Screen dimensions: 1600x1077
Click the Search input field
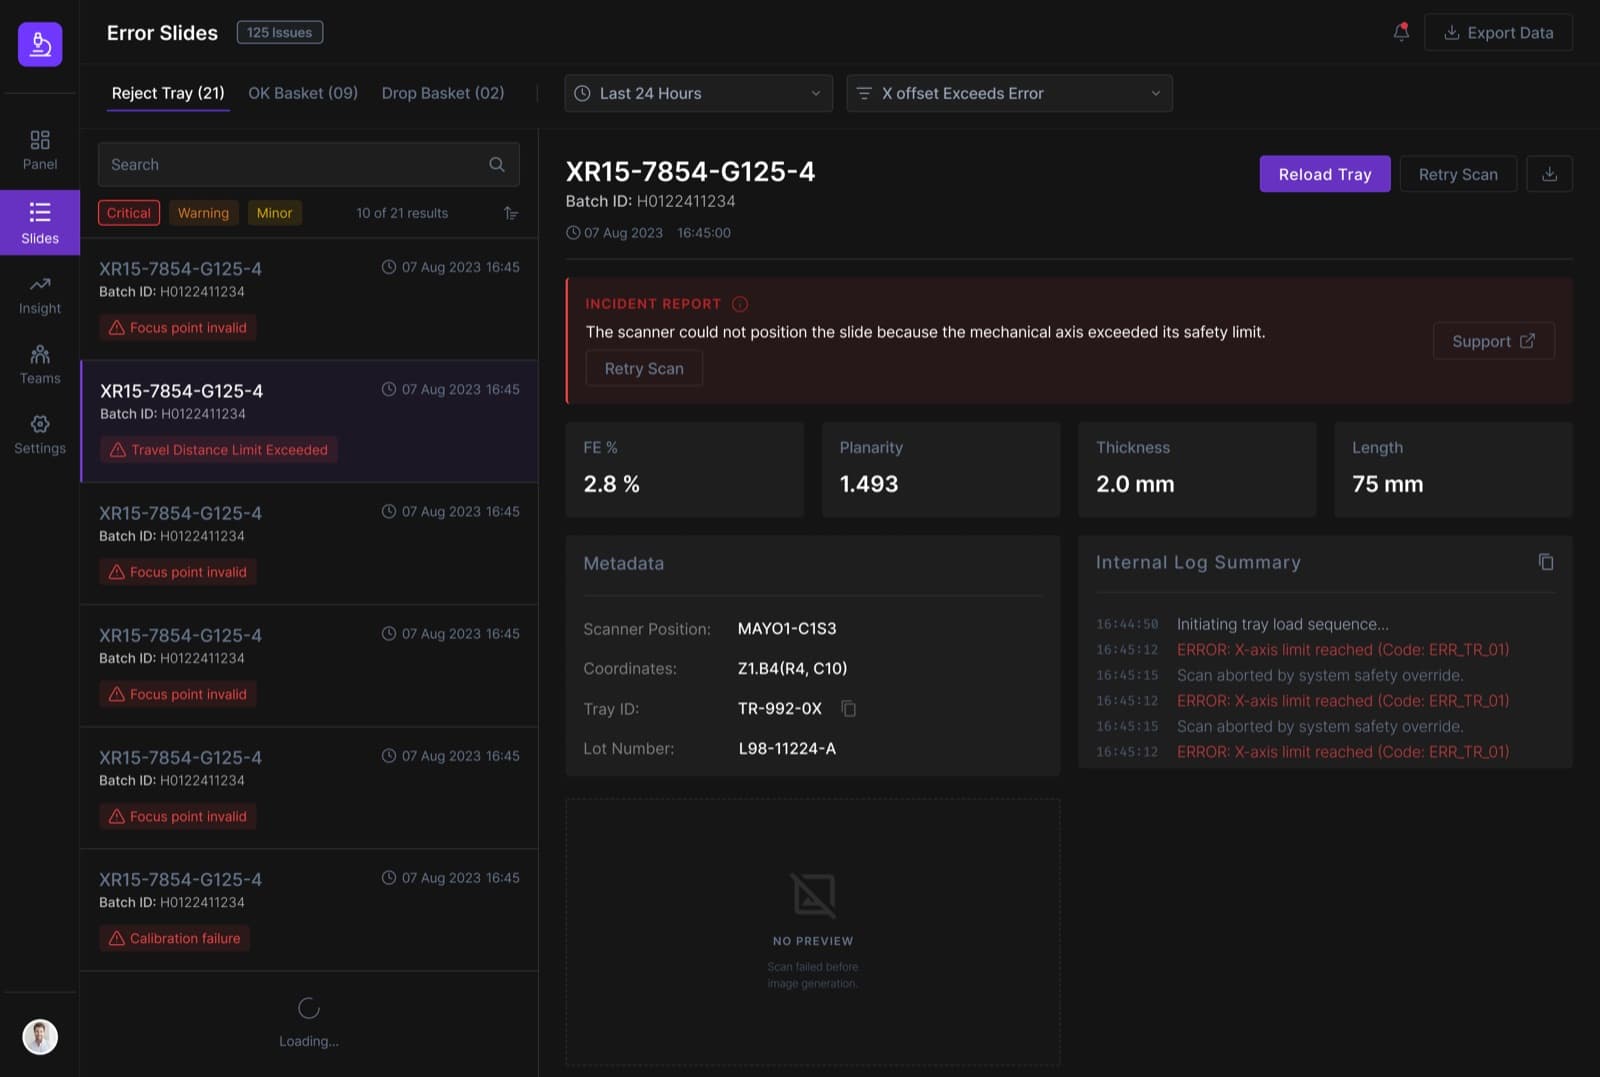click(x=309, y=164)
